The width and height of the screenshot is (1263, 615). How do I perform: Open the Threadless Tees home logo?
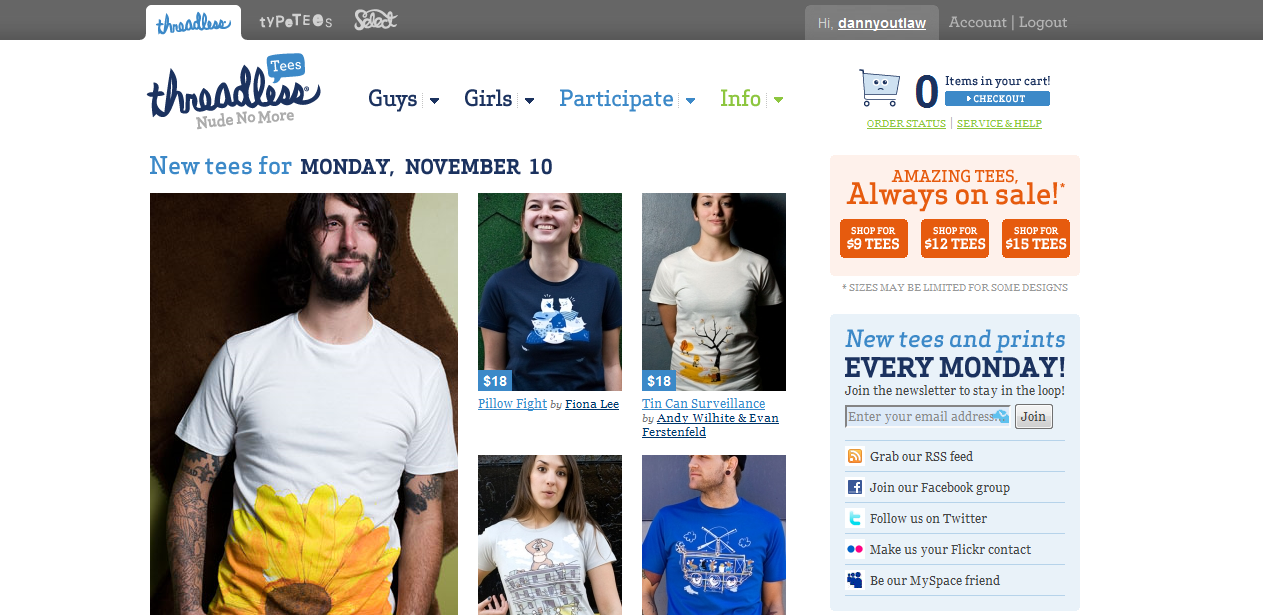234,91
